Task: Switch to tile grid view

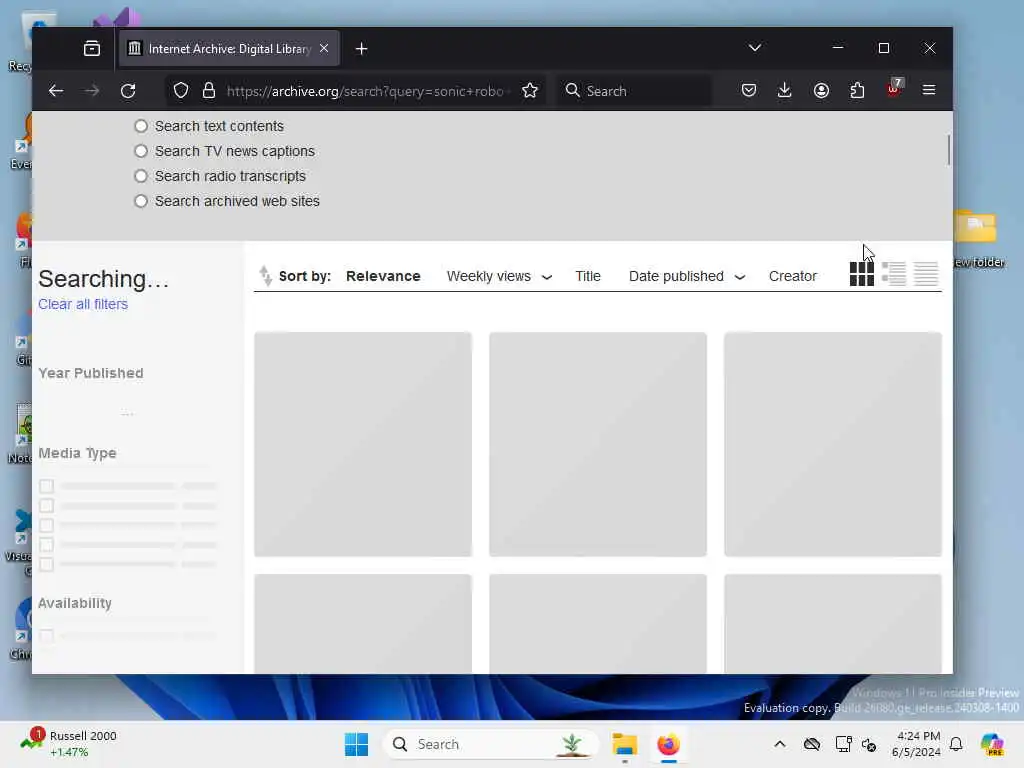Action: click(861, 274)
